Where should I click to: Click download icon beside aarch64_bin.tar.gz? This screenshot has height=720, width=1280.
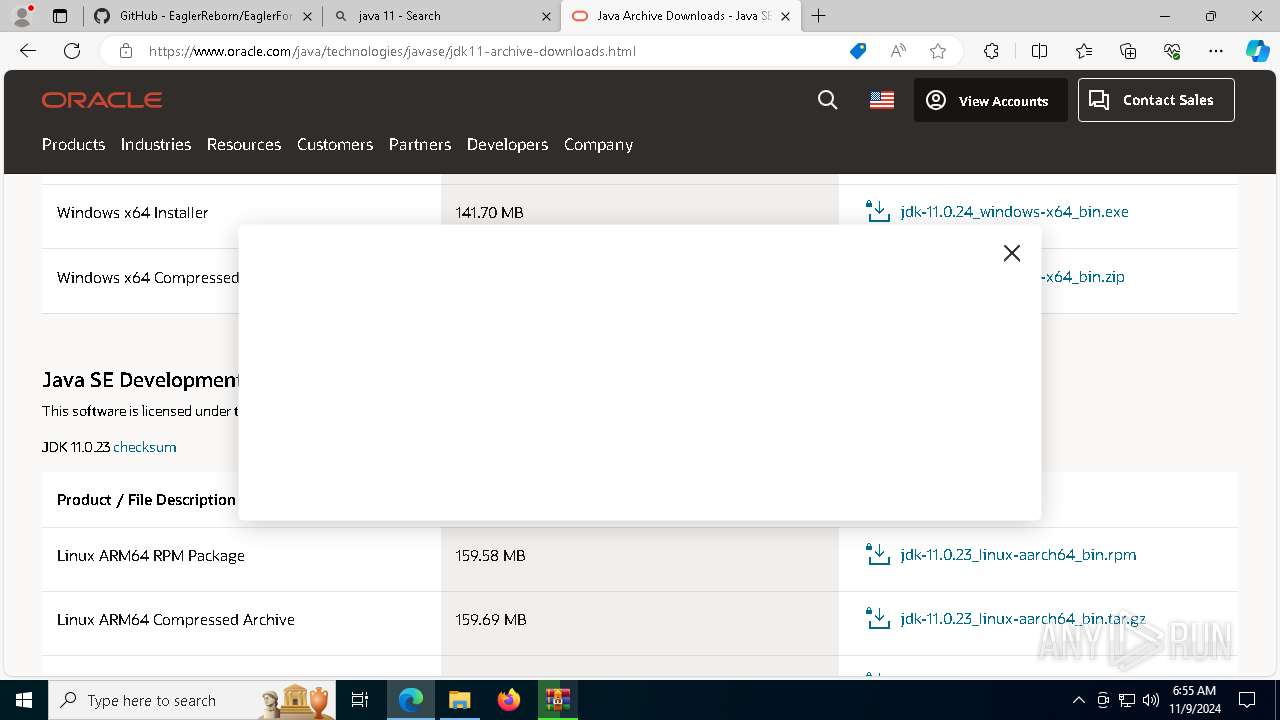tap(878, 619)
